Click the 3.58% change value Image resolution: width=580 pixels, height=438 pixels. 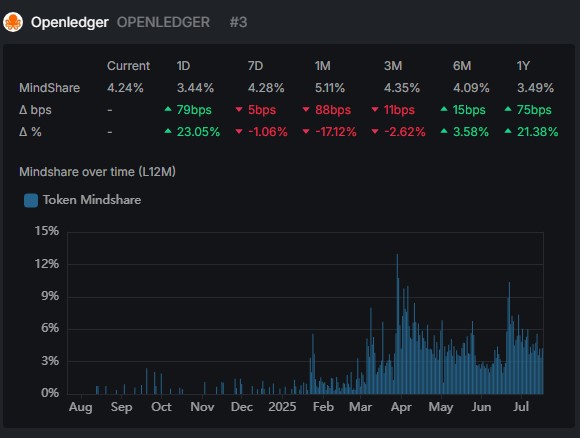pyautogui.click(x=471, y=132)
